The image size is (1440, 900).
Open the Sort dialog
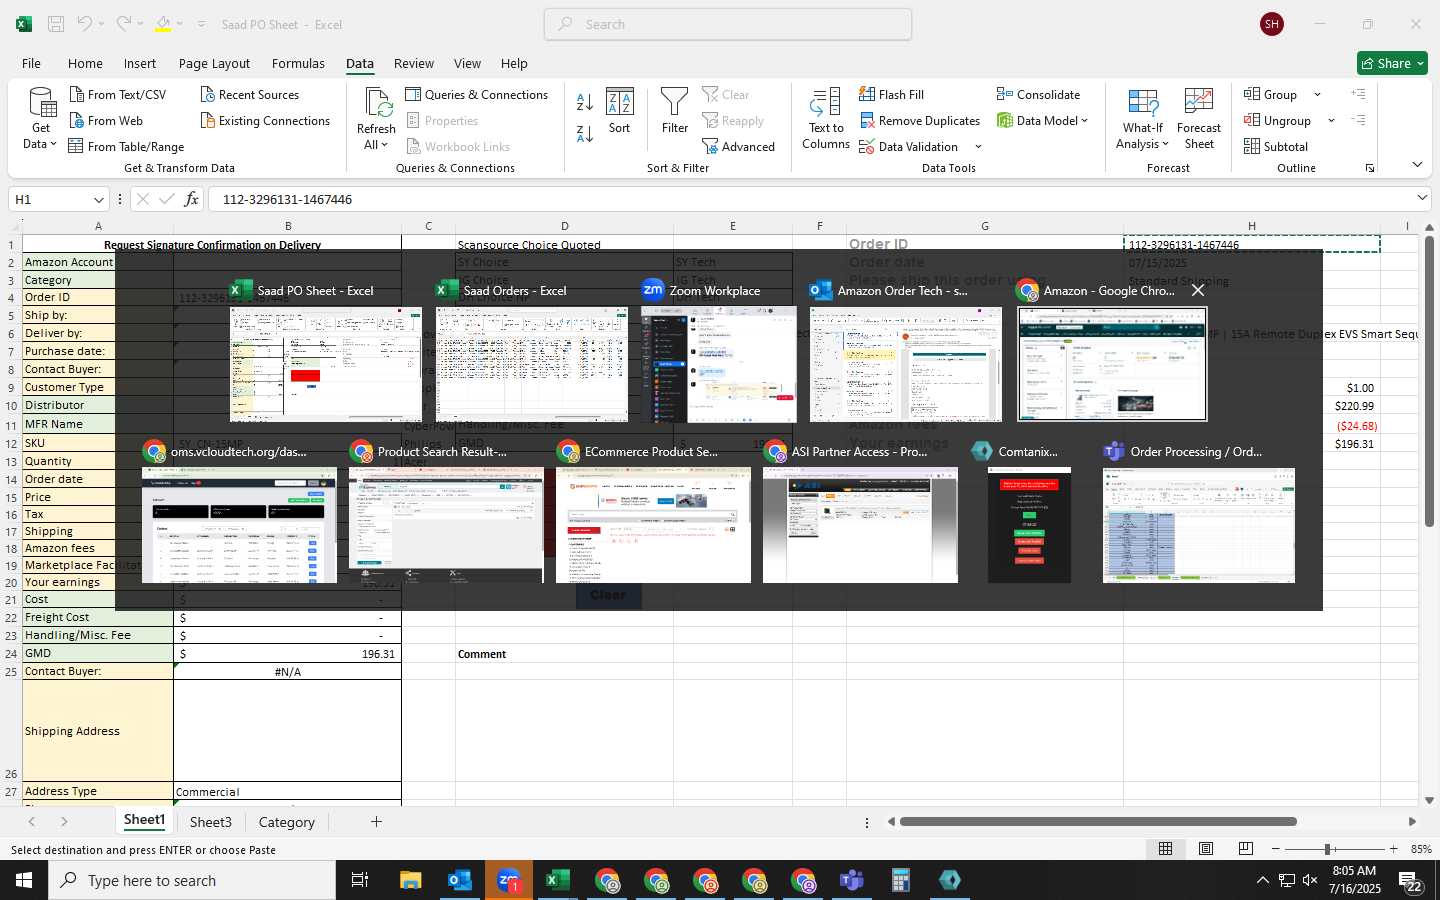(620, 112)
